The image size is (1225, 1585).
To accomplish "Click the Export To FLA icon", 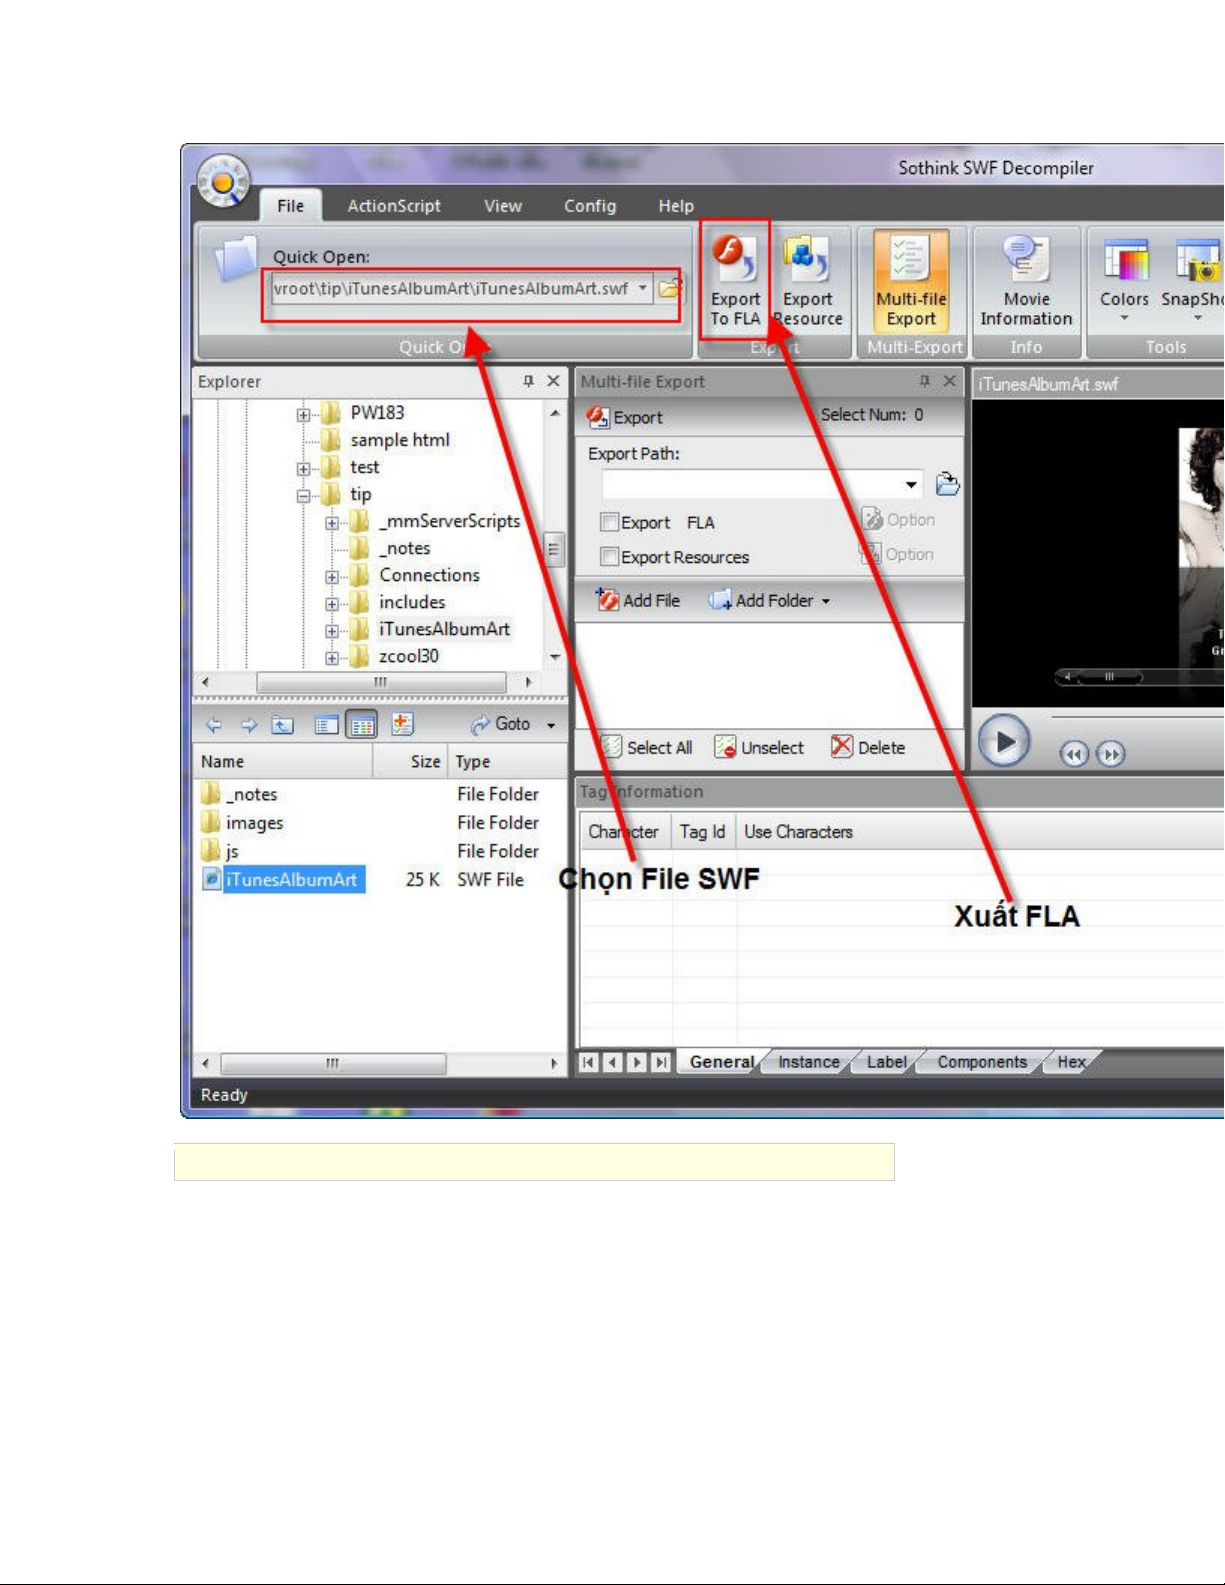I will point(734,258).
